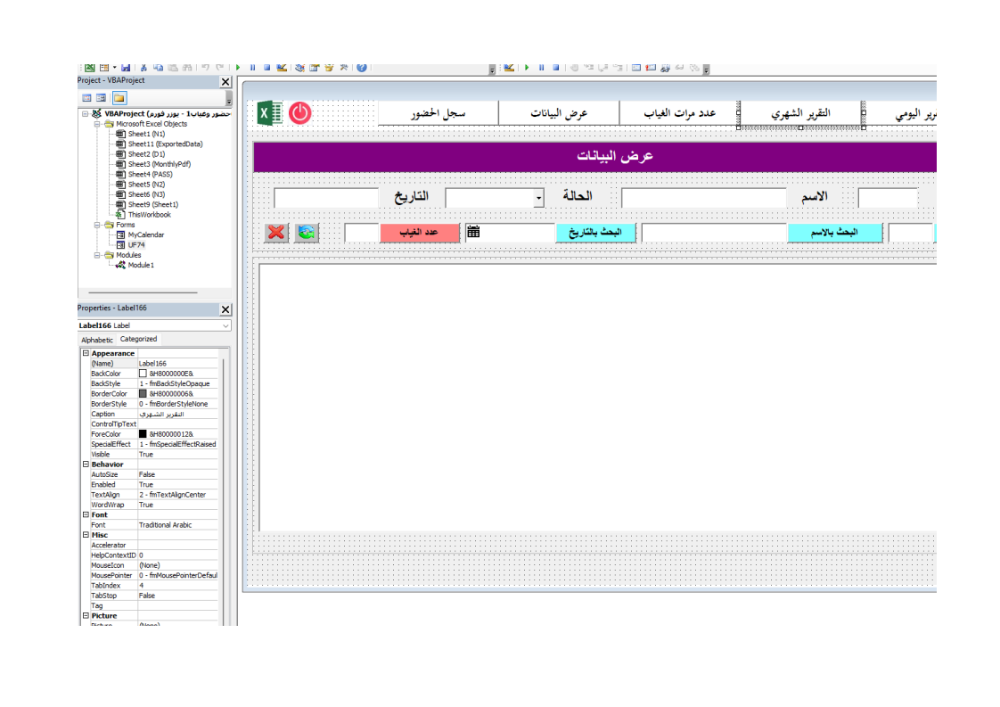Screen dimensions: 1000x707
Task: Collapse the Font properties category
Action: [85, 514]
